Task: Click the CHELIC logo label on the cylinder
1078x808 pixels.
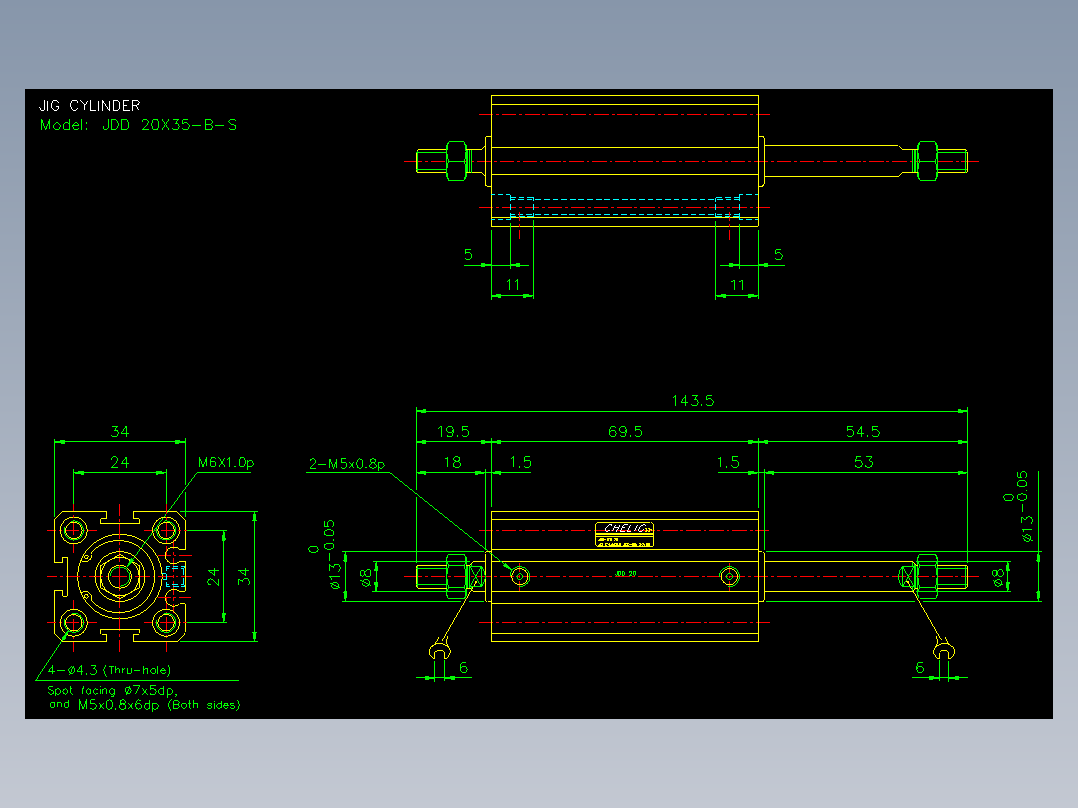Action: pyautogui.click(x=624, y=534)
